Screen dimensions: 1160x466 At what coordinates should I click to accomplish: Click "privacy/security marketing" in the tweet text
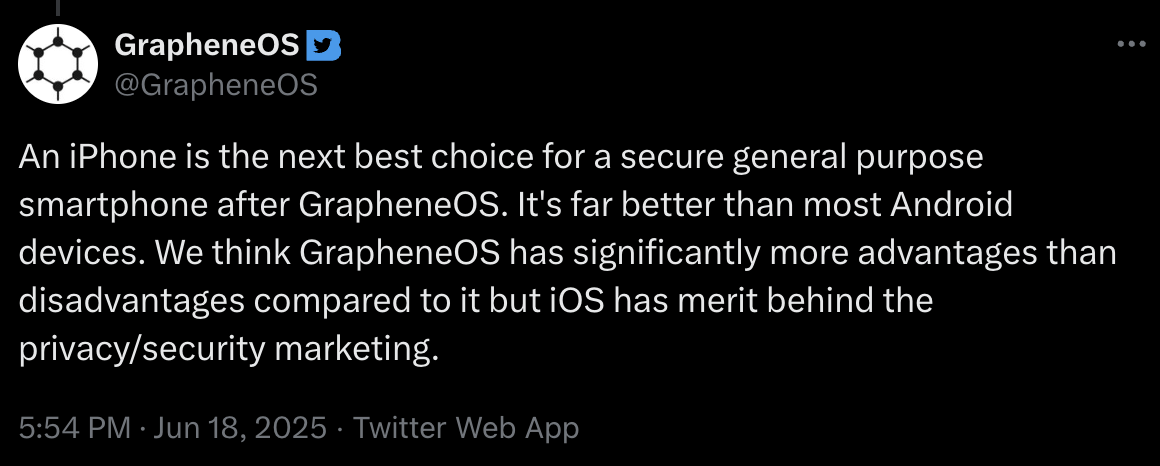tap(229, 350)
